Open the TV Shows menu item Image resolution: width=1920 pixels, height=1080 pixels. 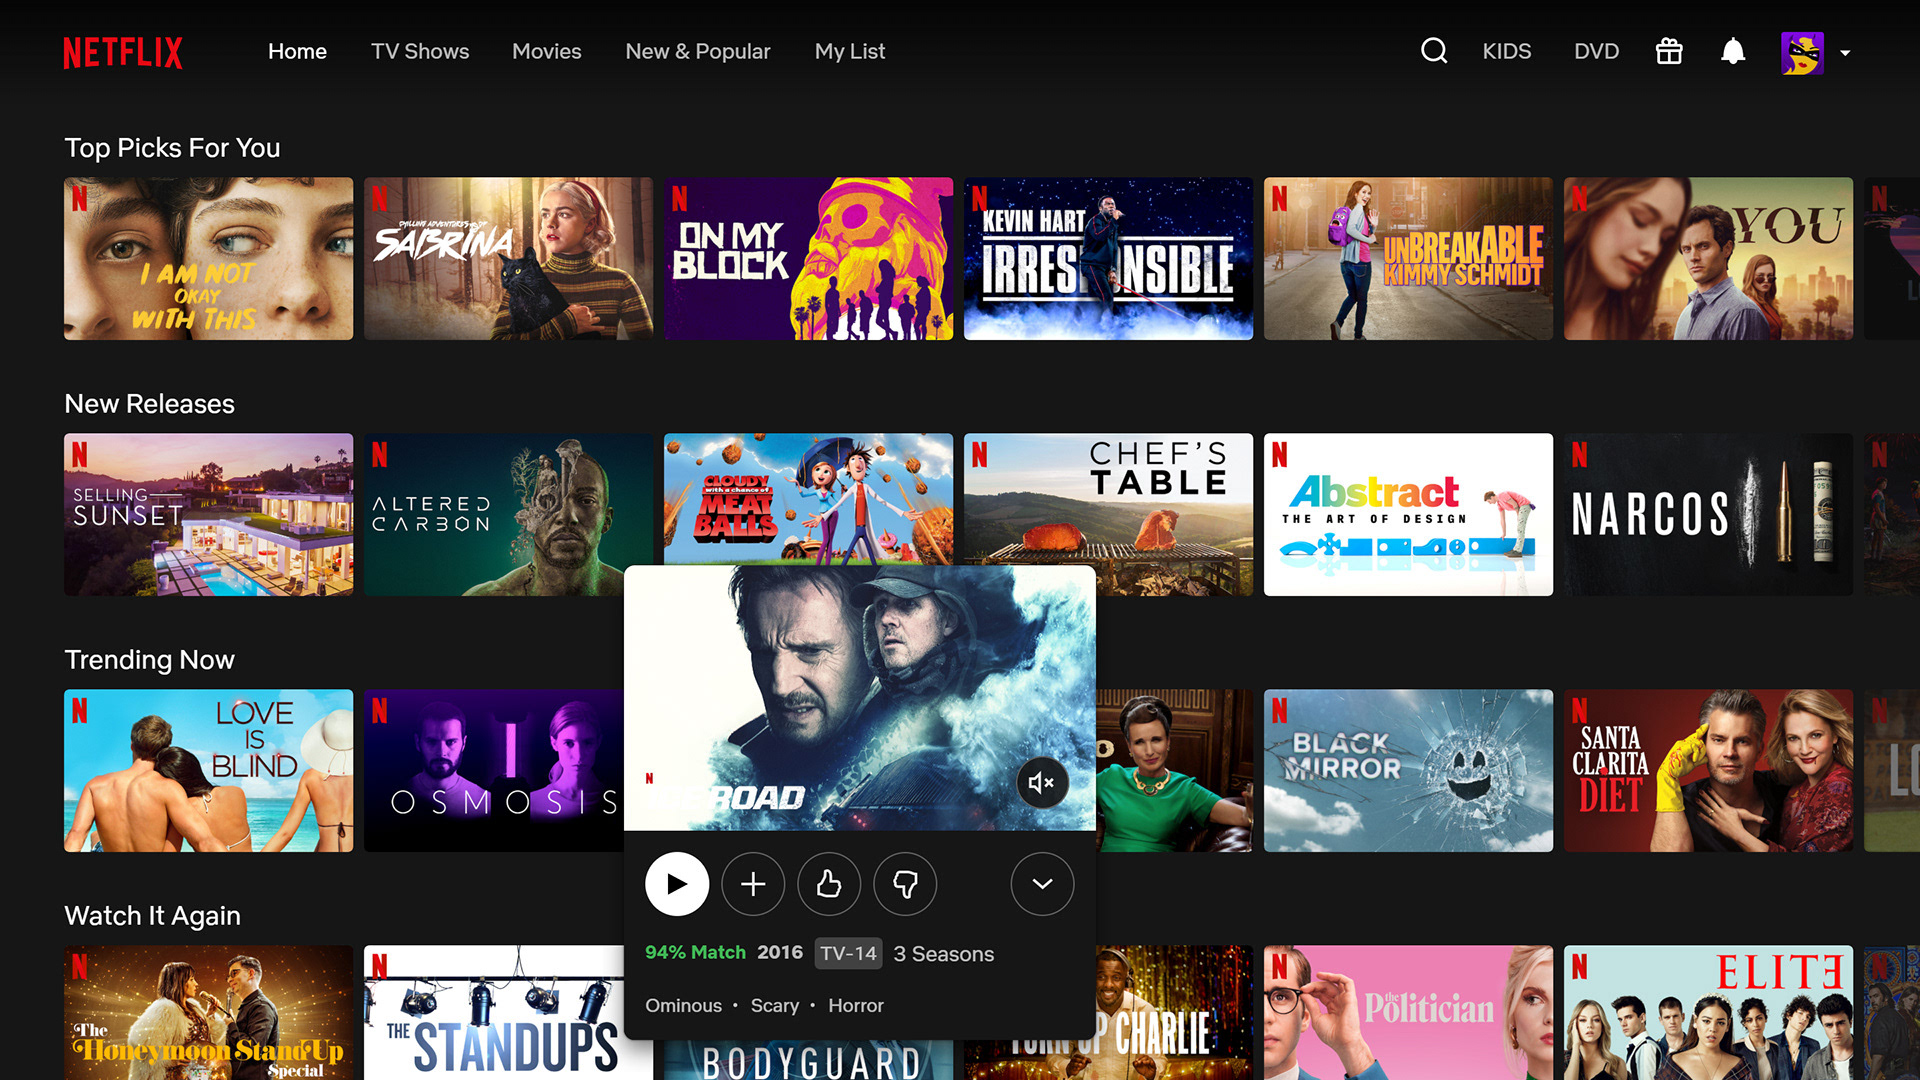tap(419, 51)
